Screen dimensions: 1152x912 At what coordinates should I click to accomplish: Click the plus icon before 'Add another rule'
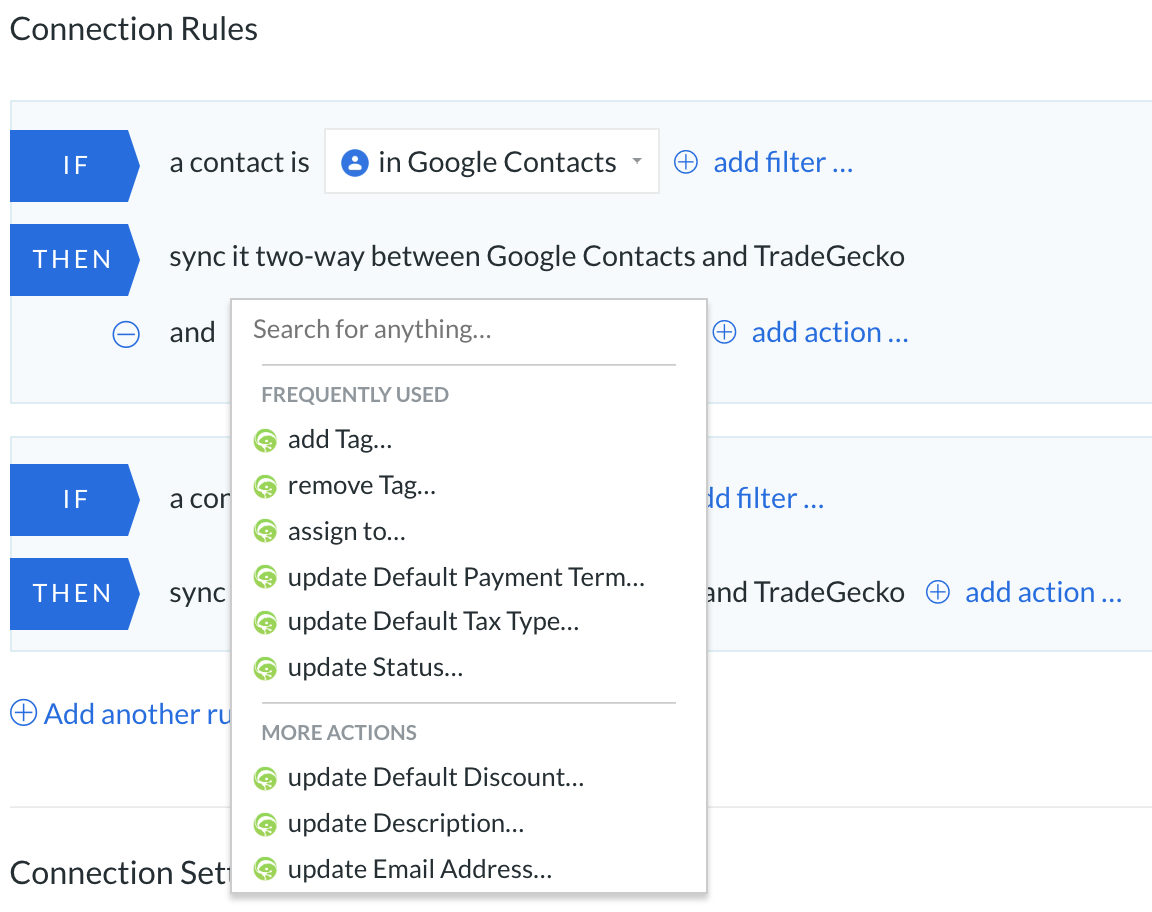point(24,713)
